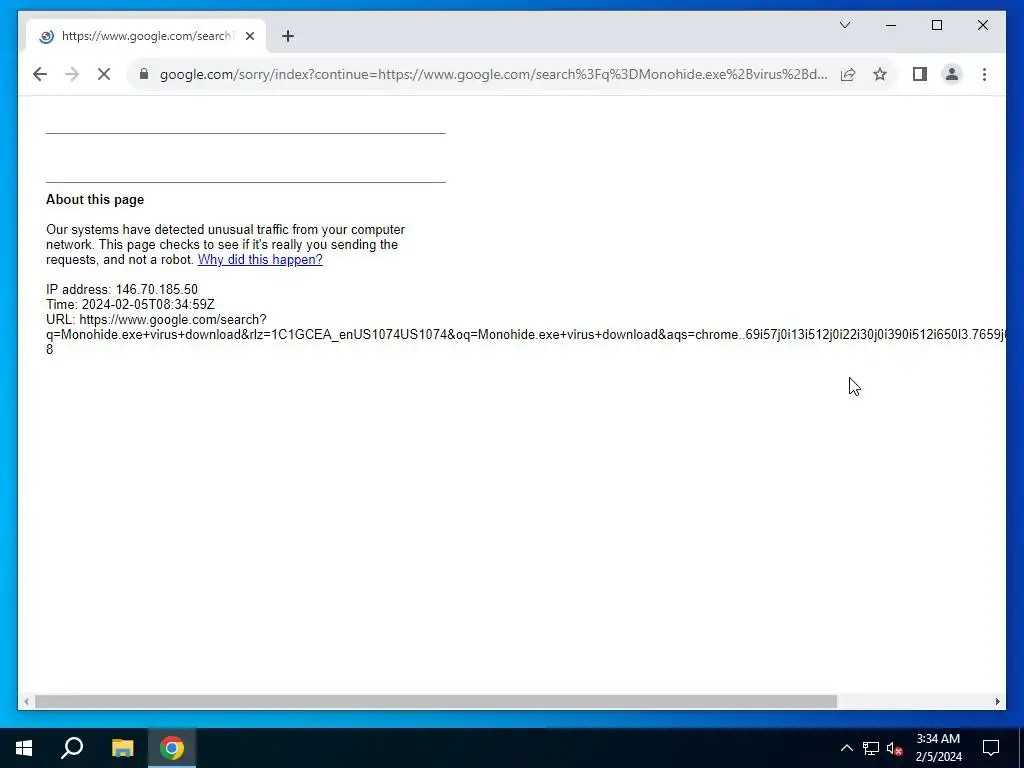
Task: Minimize the Chrome window
Action: pos(891,25)
